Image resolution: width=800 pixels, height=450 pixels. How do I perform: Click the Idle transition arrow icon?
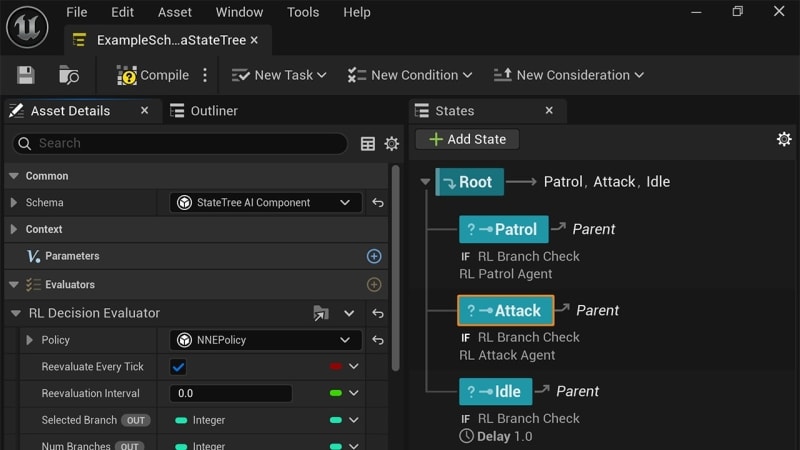coord(542,389)
